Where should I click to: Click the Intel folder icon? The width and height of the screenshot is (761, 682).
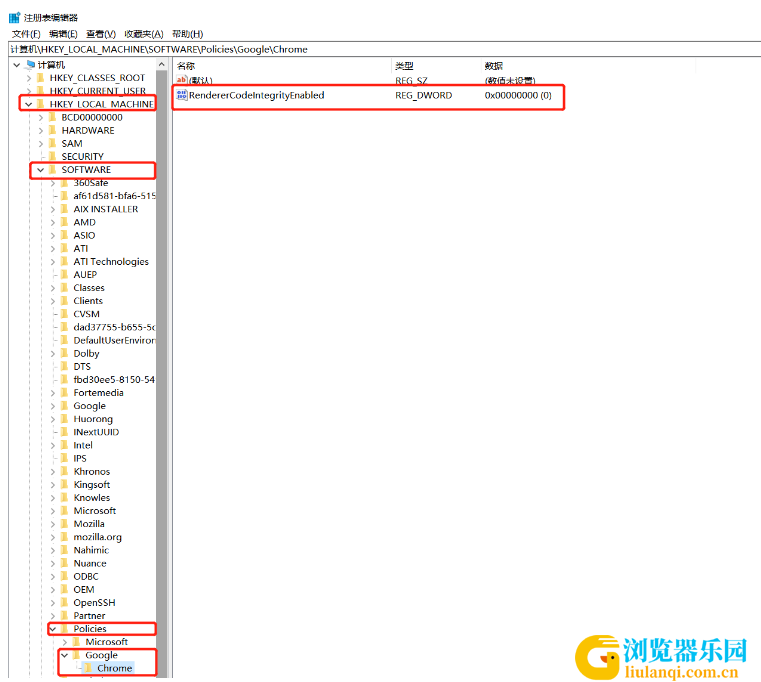point(65,445)
